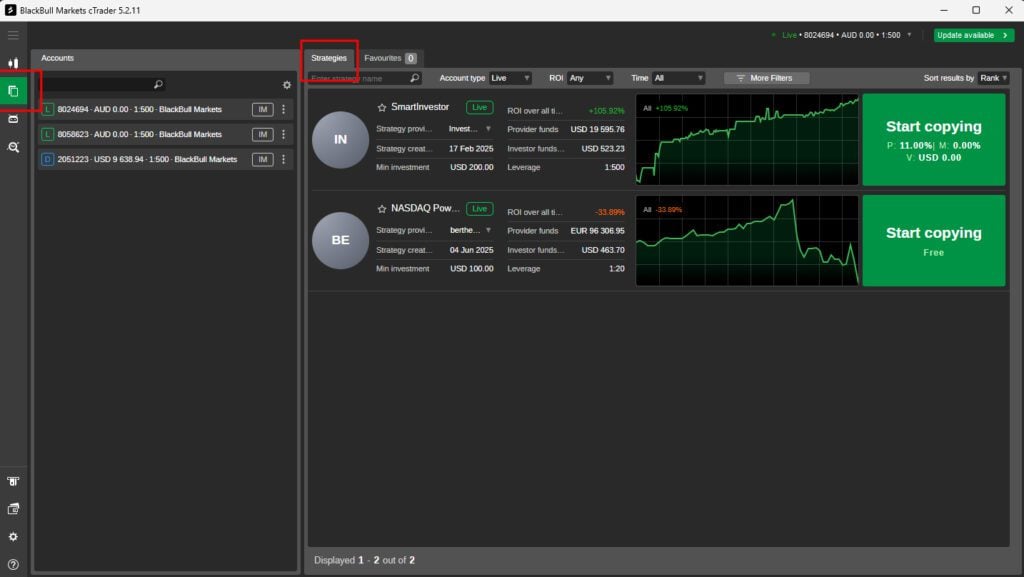Click the strategy name search magnifier icon

(415, 78)
